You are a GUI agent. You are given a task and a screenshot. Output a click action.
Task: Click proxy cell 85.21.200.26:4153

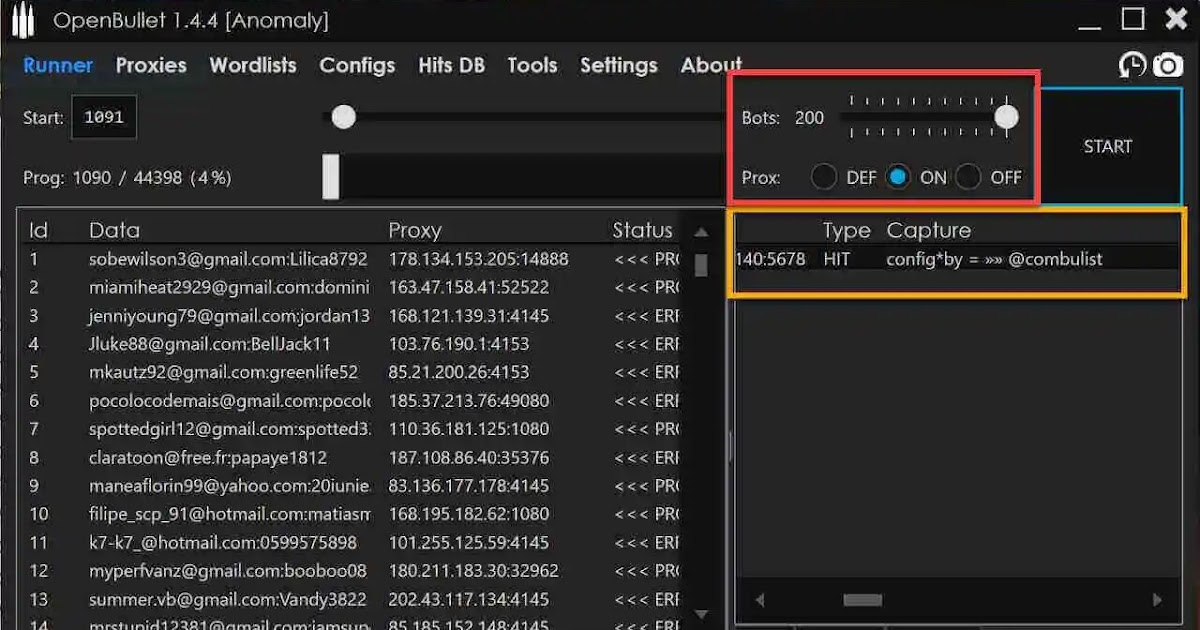458,372
